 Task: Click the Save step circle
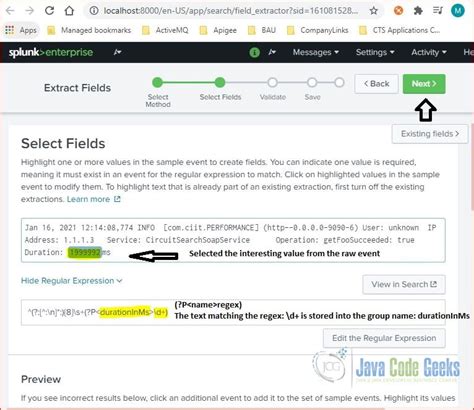pyautogui.click(x=312, y=82)
